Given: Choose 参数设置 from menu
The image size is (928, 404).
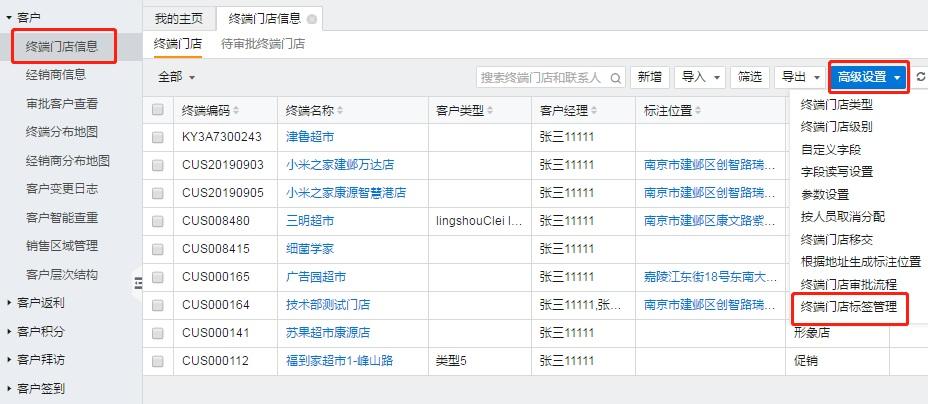Looking at the screenshot, I should 824,195.
